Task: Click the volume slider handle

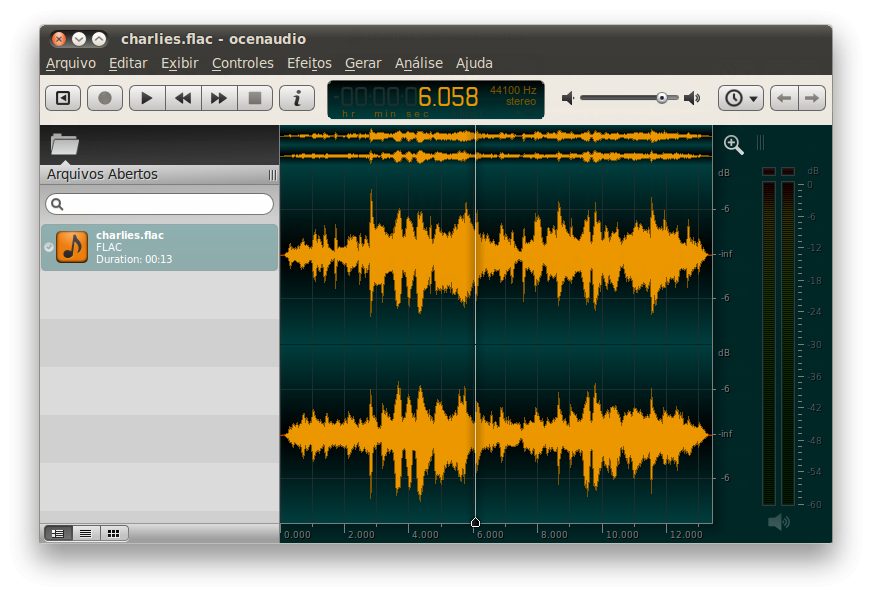Action: pos(662,98)
